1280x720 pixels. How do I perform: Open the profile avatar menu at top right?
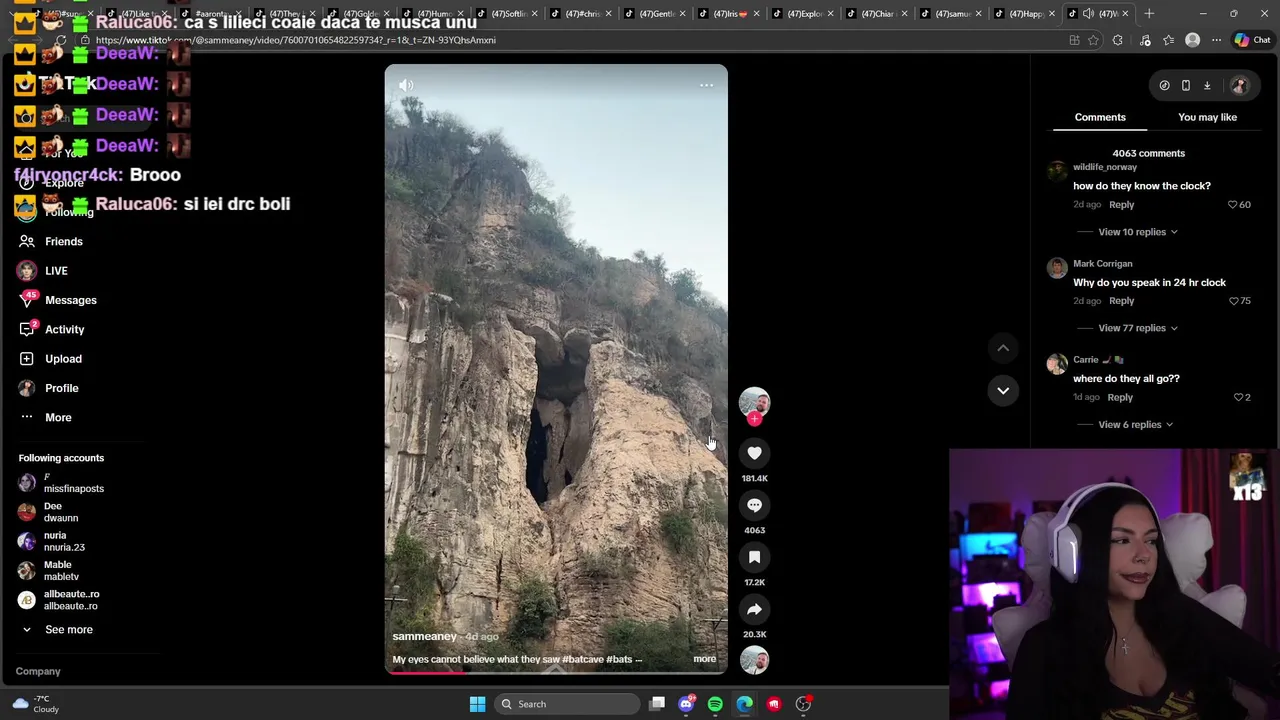(x=1239, y=86)
